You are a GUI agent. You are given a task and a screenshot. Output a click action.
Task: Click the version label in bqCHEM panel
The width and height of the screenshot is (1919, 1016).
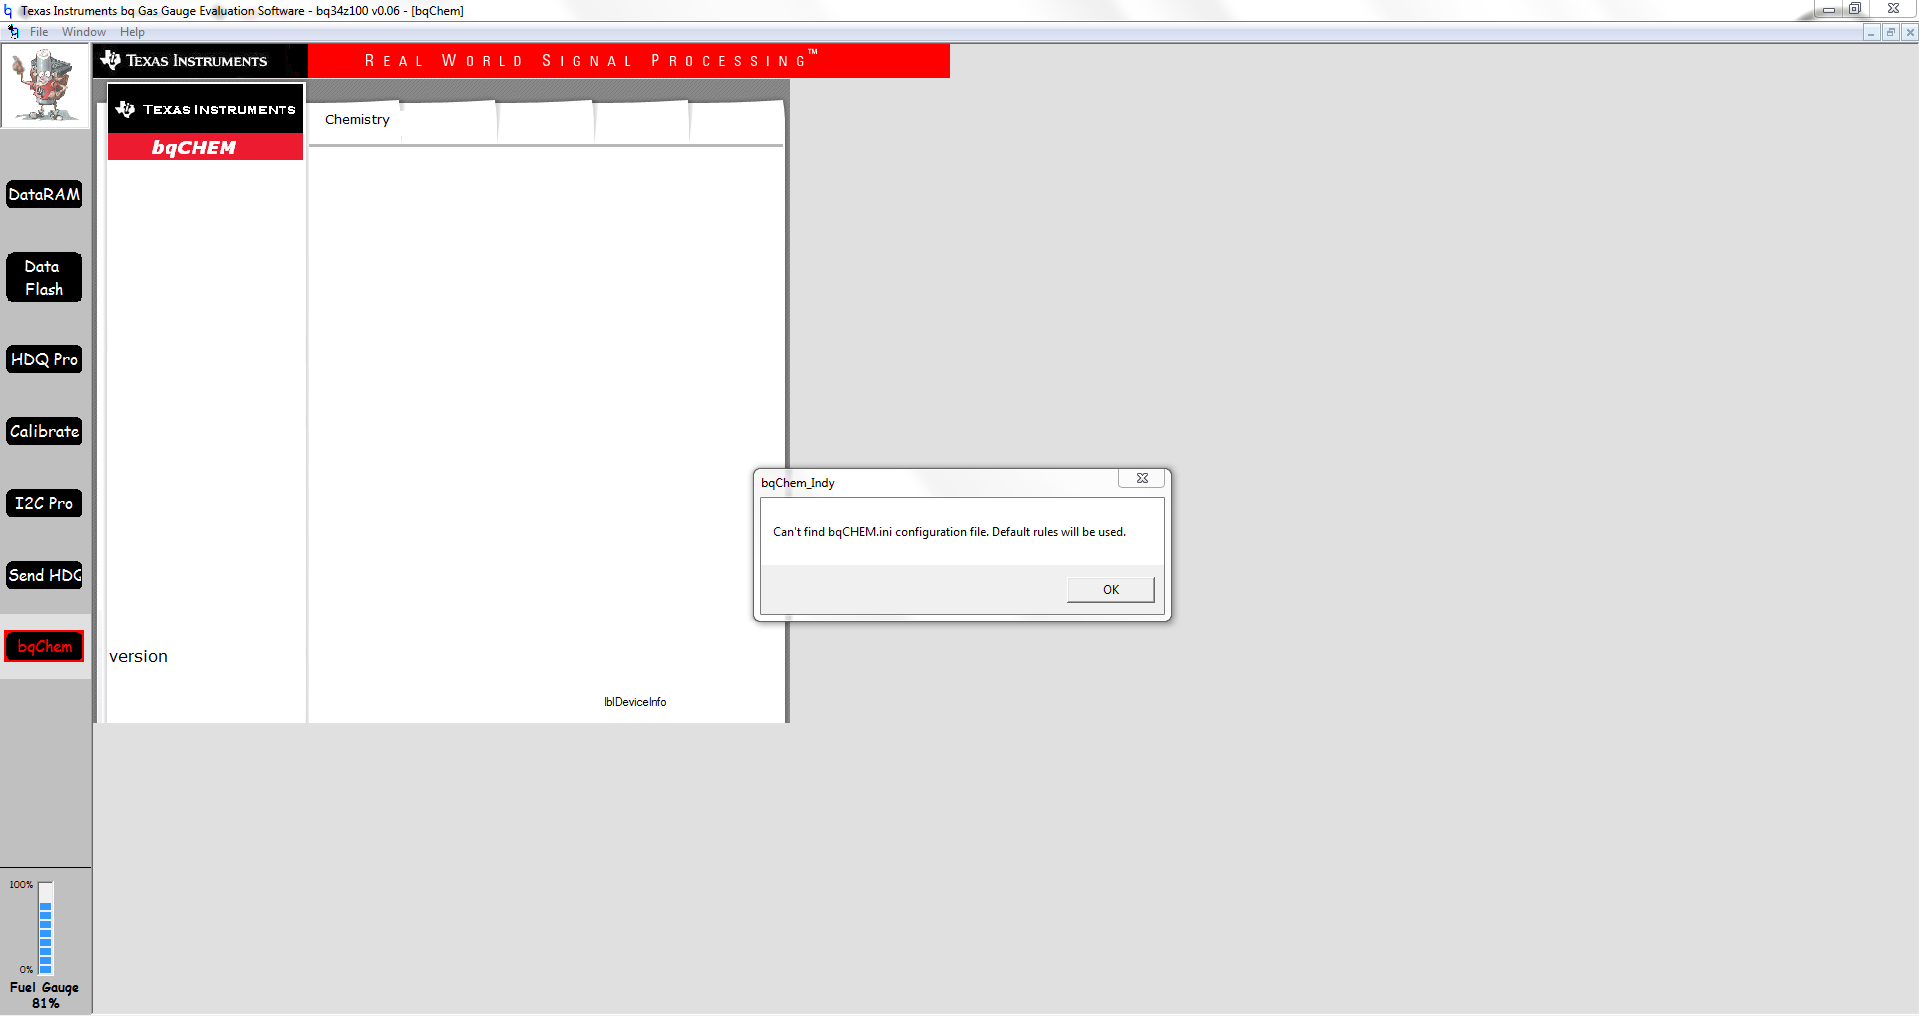pyautogui.click(x=138, y=656)
